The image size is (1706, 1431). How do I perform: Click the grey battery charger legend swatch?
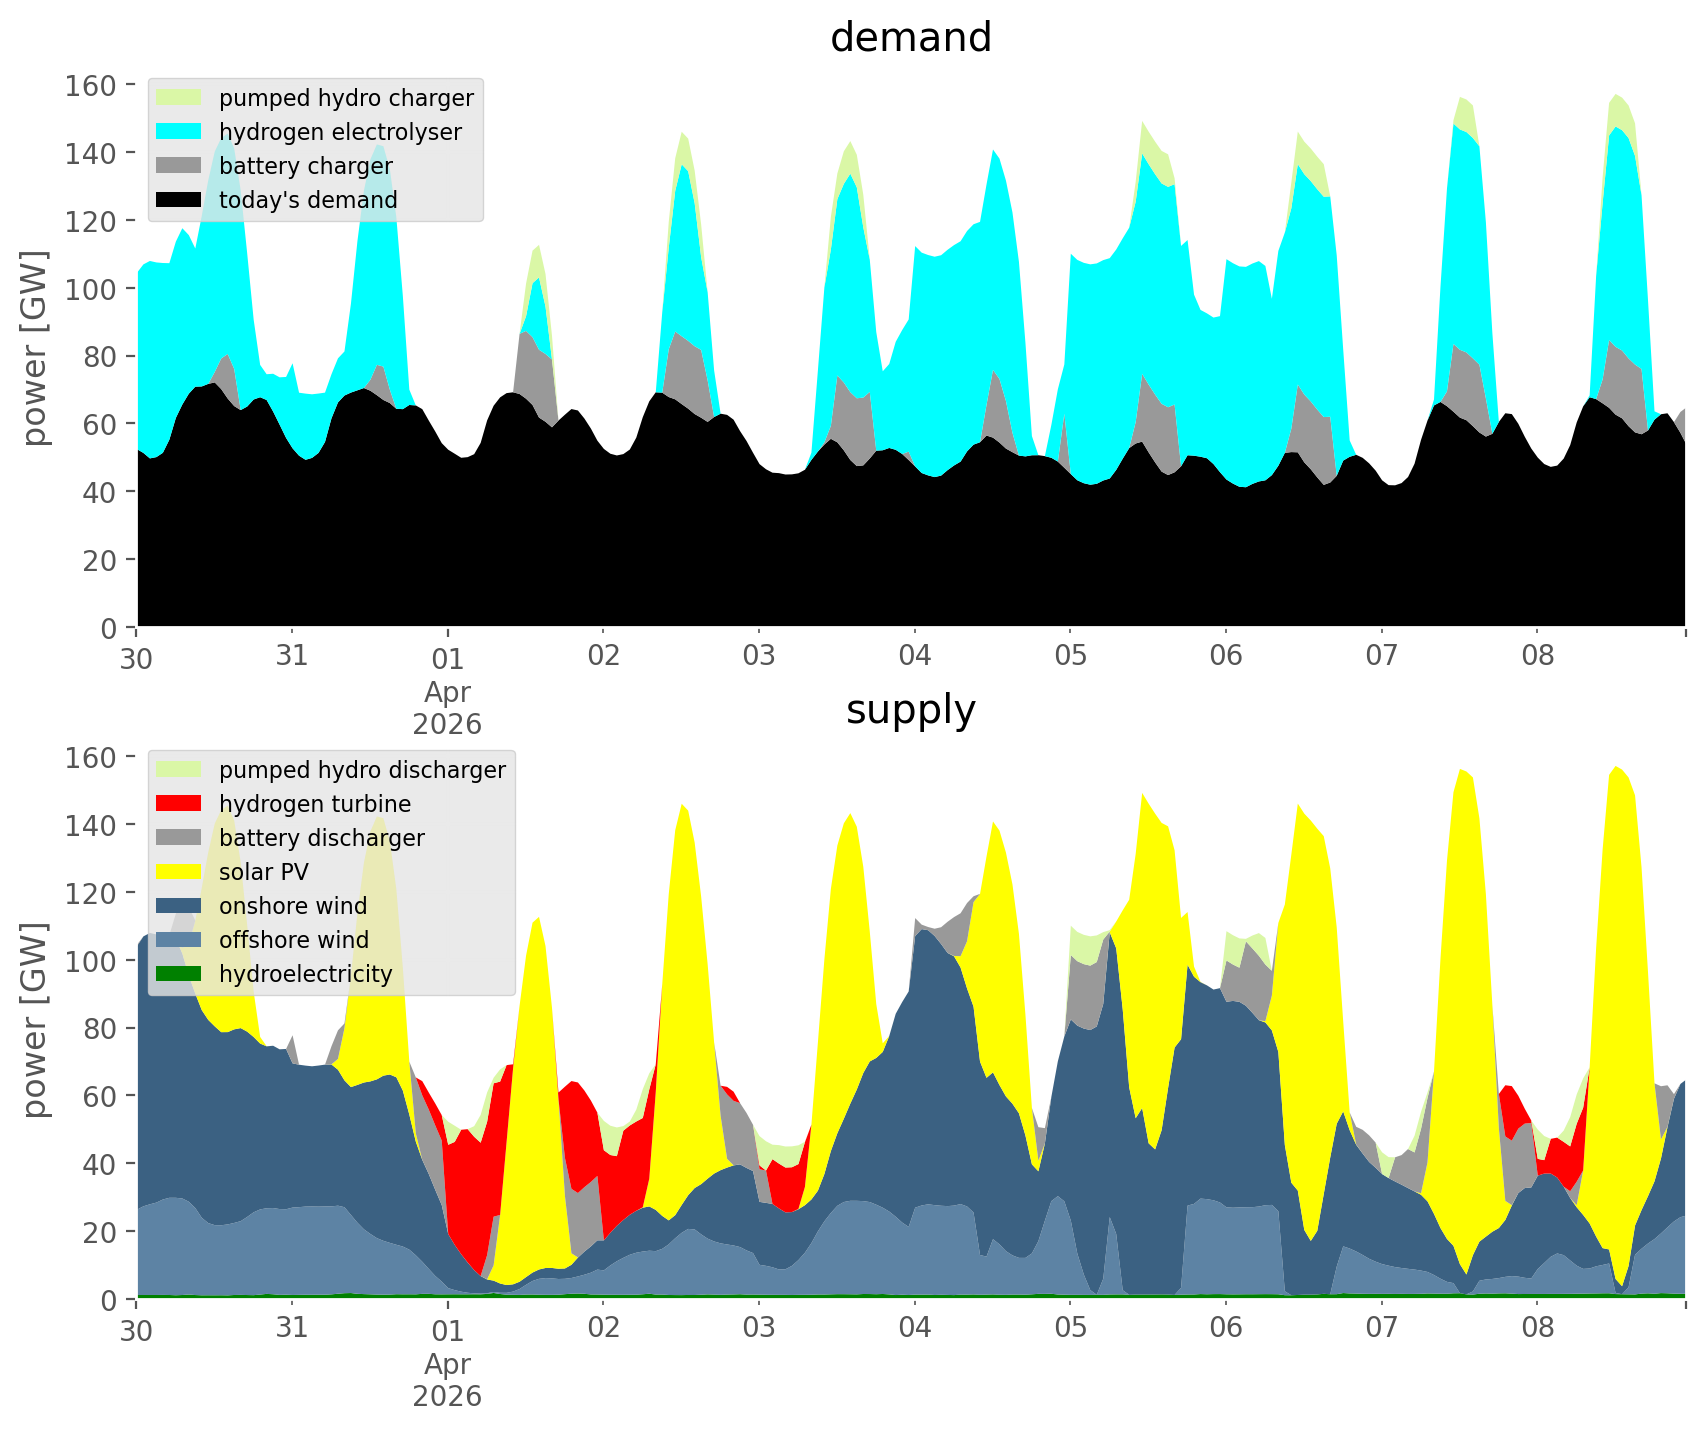click(x=180, y=166)
